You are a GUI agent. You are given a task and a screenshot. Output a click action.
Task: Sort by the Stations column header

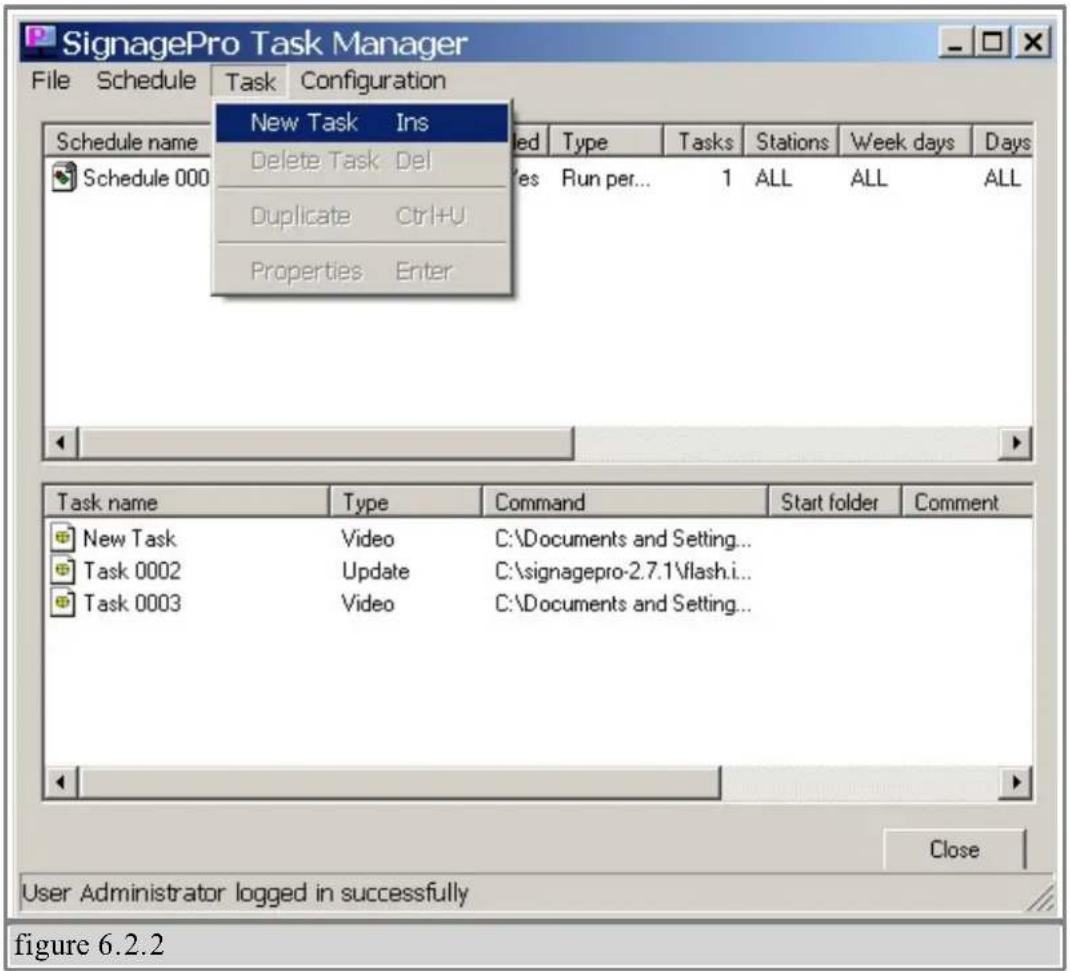[791, 142]
